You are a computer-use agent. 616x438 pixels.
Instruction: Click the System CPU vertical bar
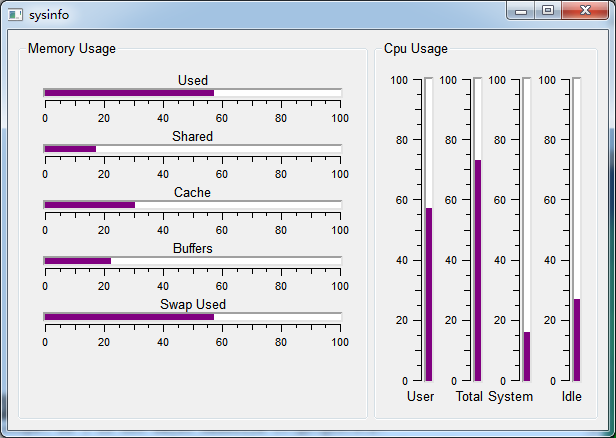pos(526,229)
